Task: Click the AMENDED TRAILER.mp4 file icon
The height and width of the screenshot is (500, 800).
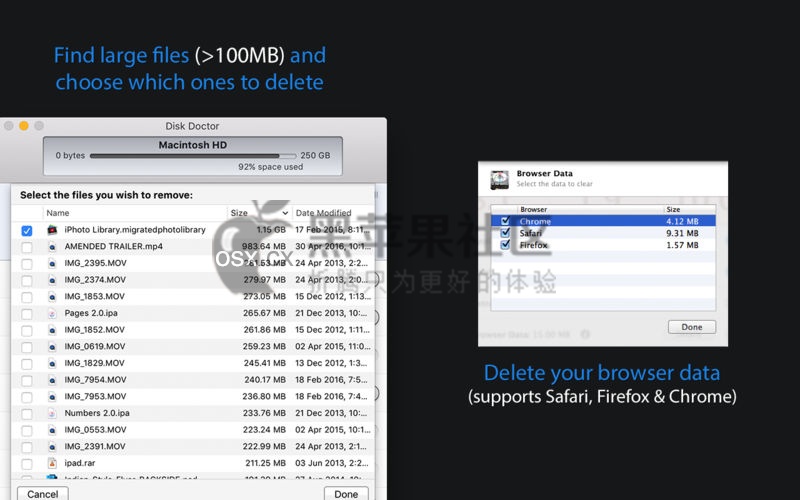Action: pos(52,247)
